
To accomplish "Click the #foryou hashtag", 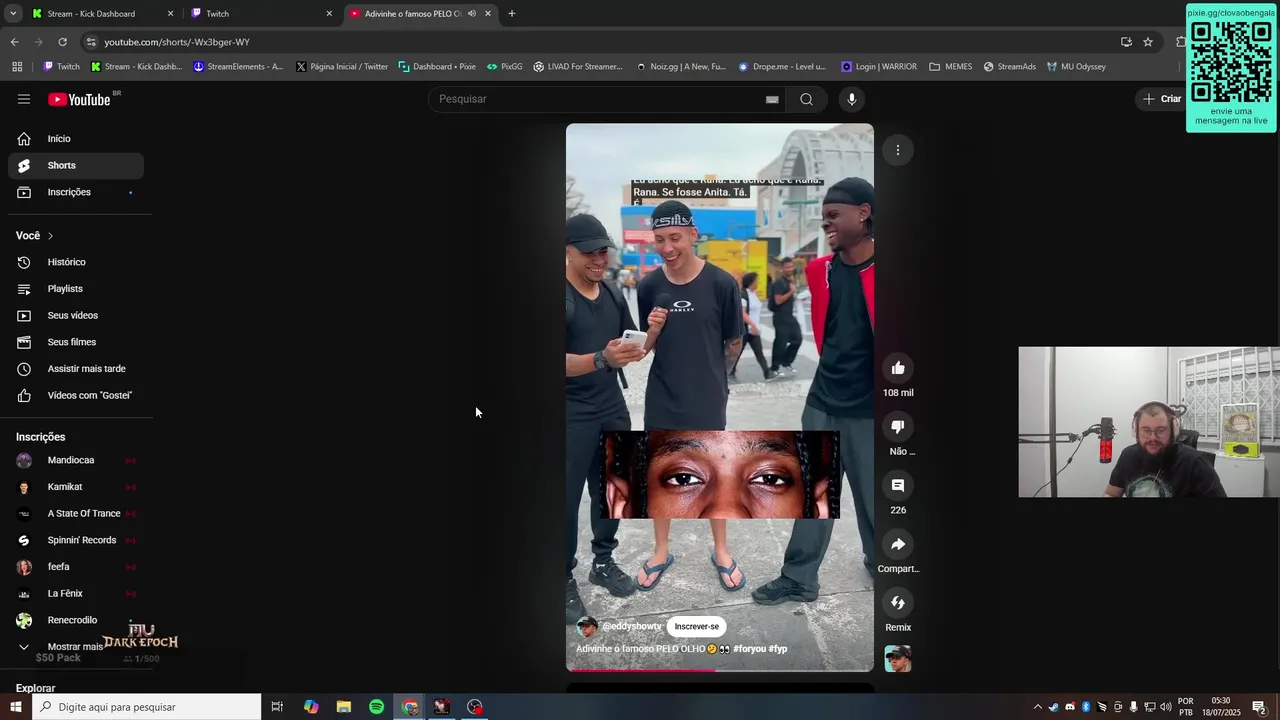I will pos(749,649).
